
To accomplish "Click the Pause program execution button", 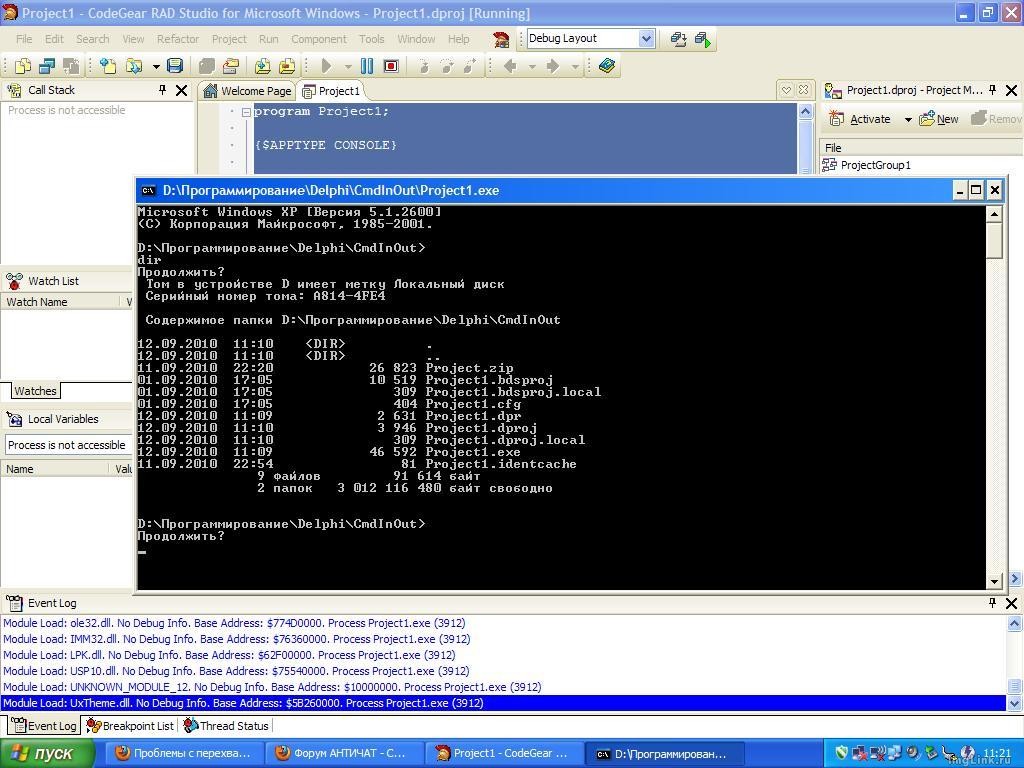I will pos(367,66).
